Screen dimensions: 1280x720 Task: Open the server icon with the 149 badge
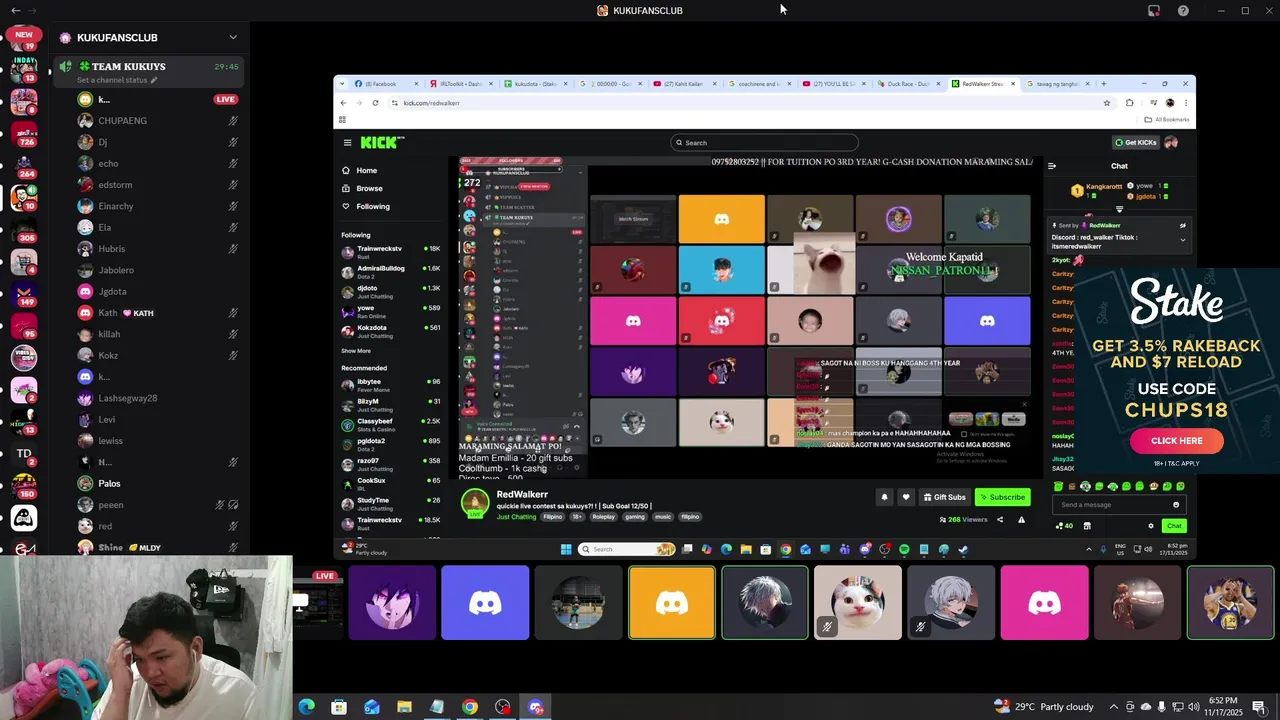24,293
